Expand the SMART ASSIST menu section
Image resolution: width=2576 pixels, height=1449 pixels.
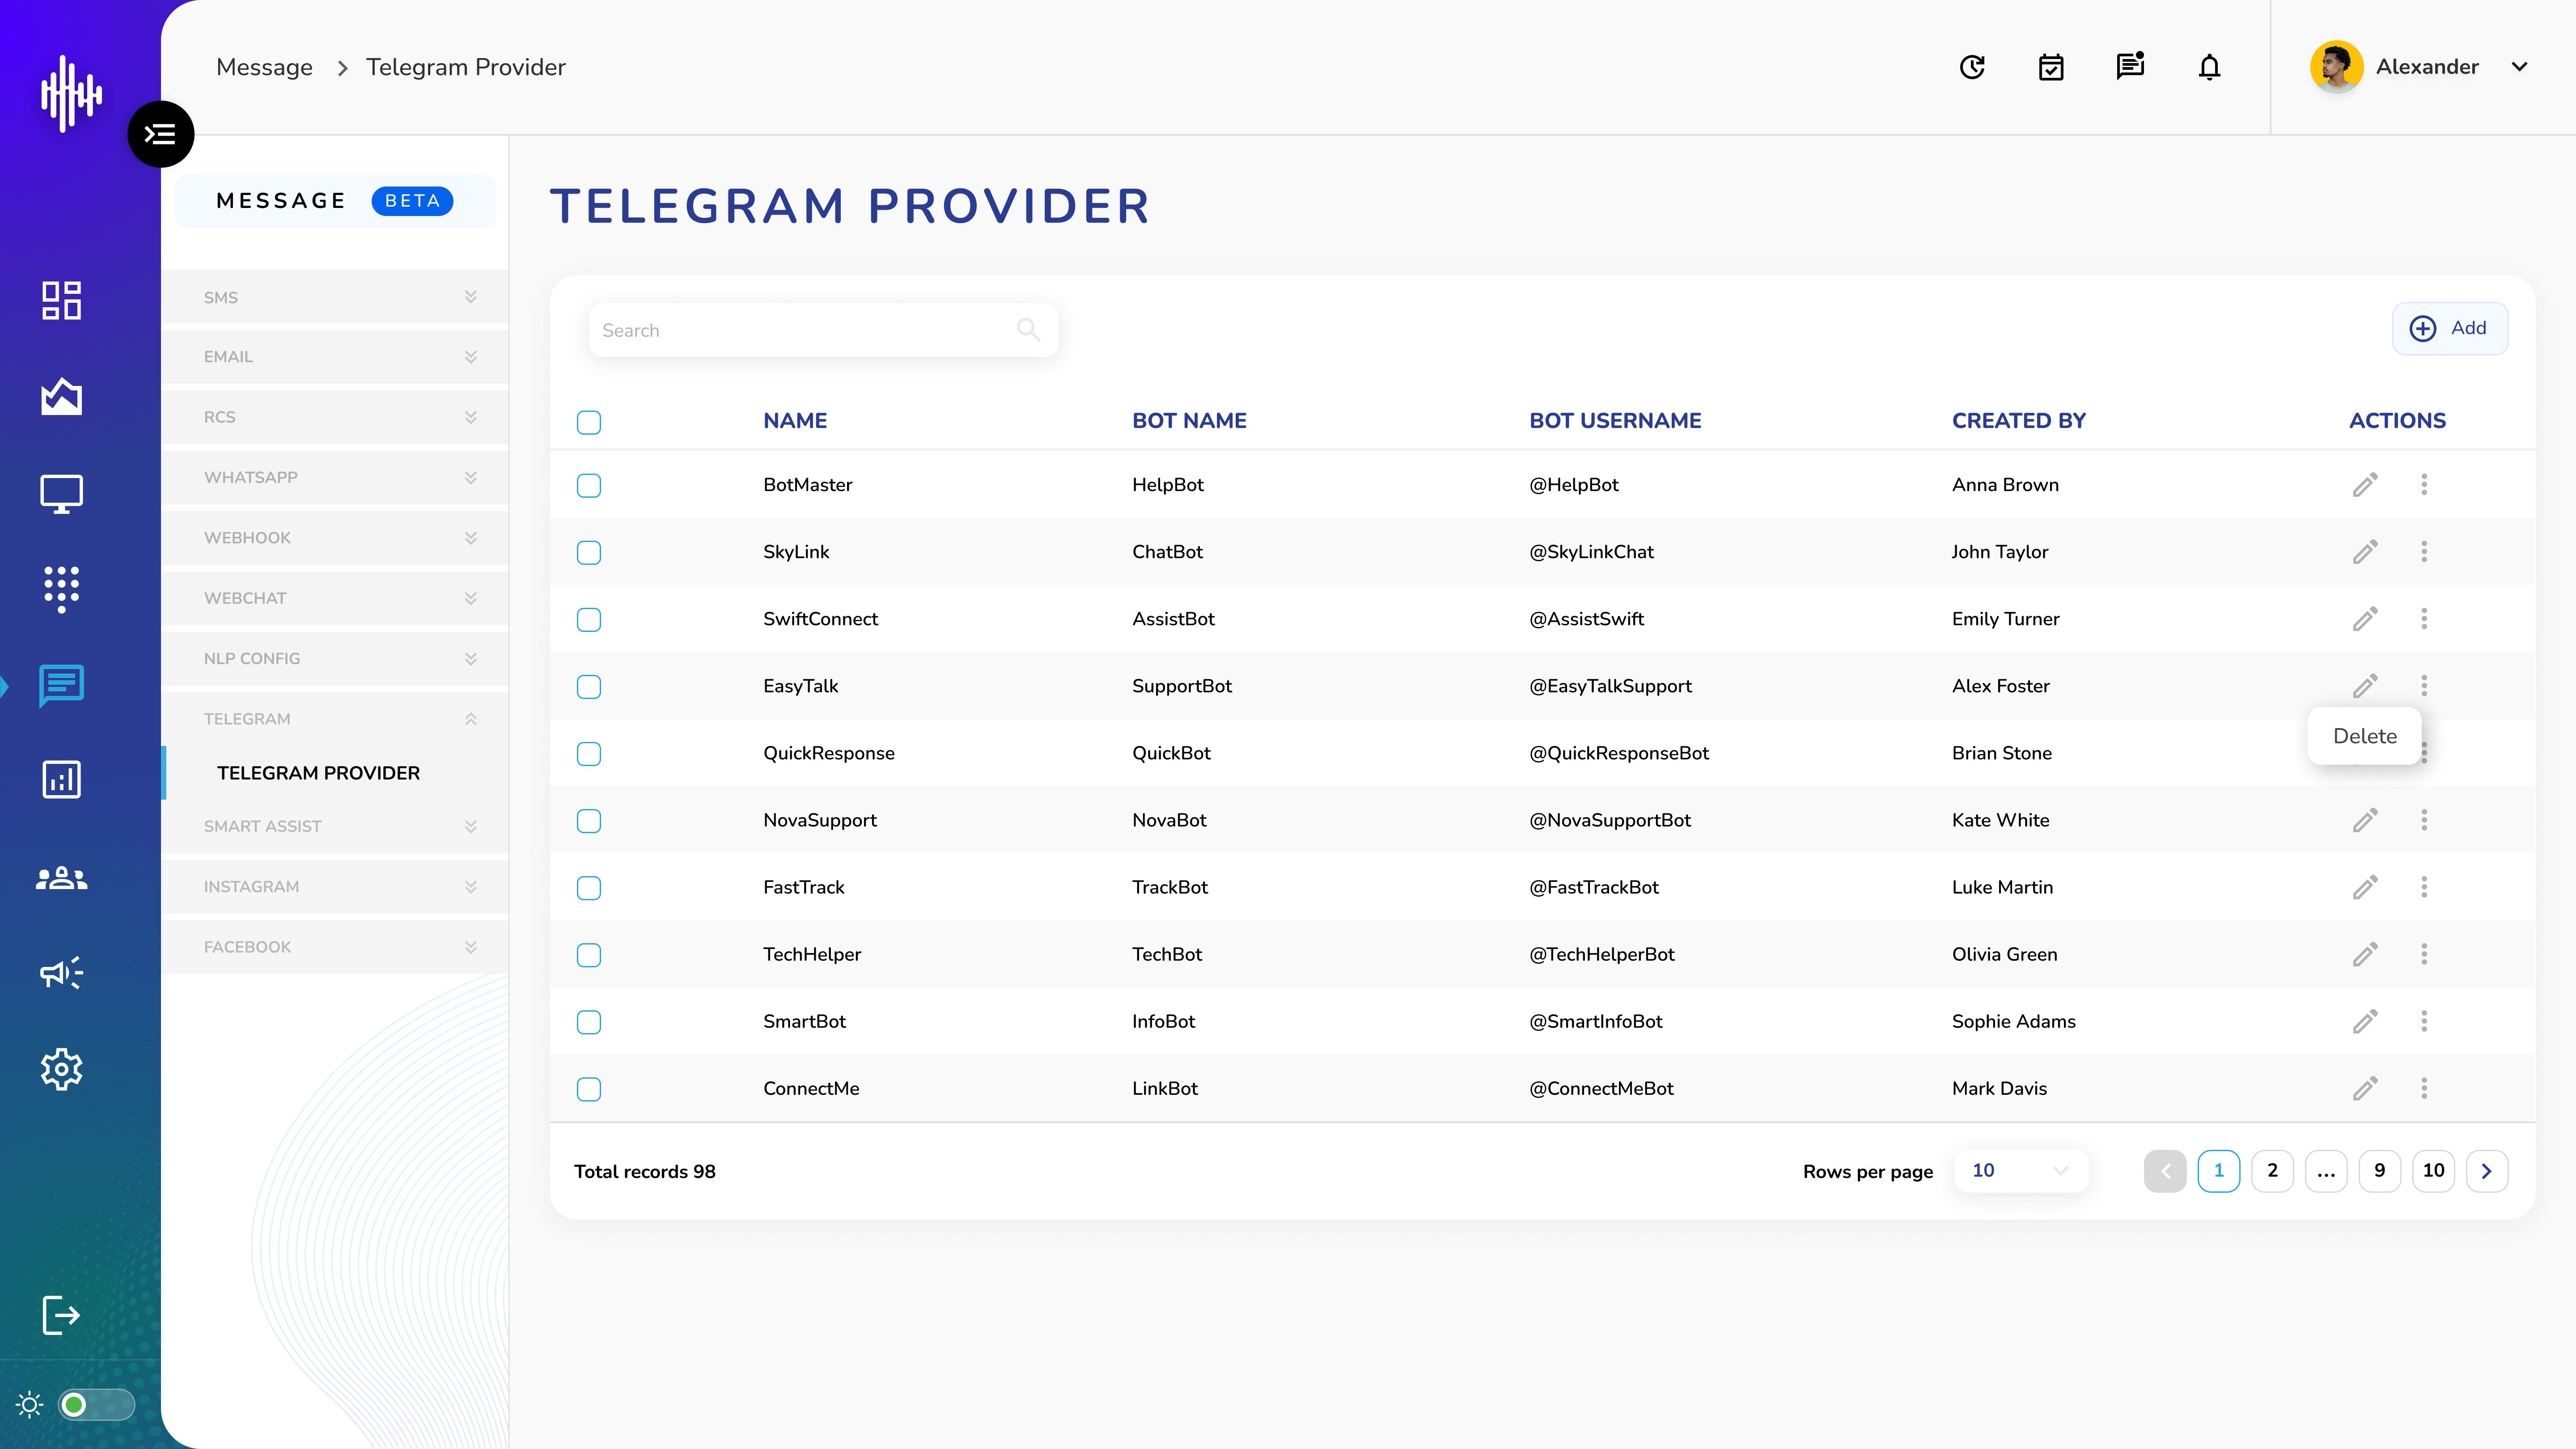[335, 826]
